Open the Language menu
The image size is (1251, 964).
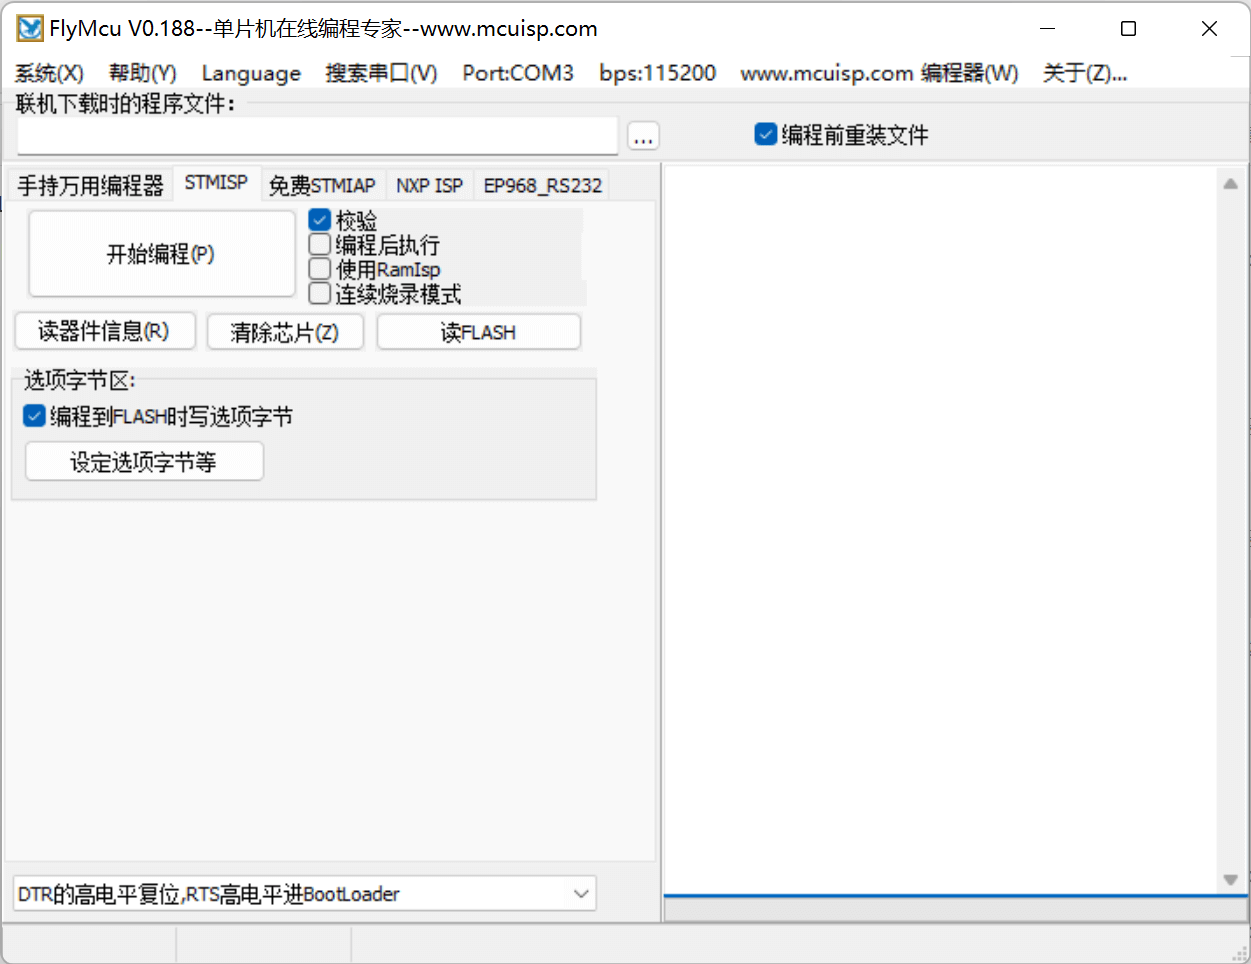(251, 72)
